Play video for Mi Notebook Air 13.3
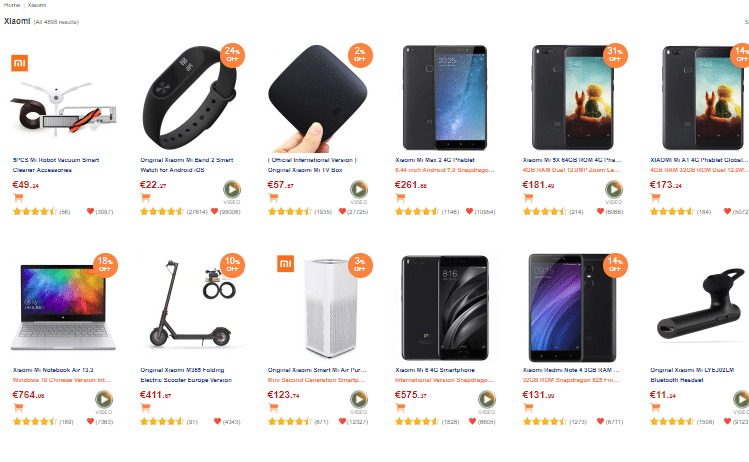 coord(104,399)
